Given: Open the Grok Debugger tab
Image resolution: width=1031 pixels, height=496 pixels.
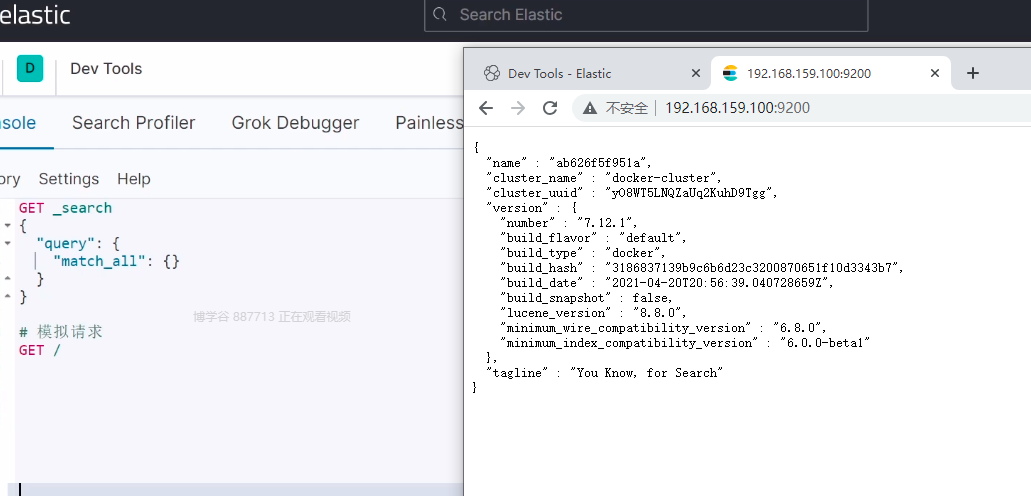Looking at the screenshot, I should coord(295,123).
